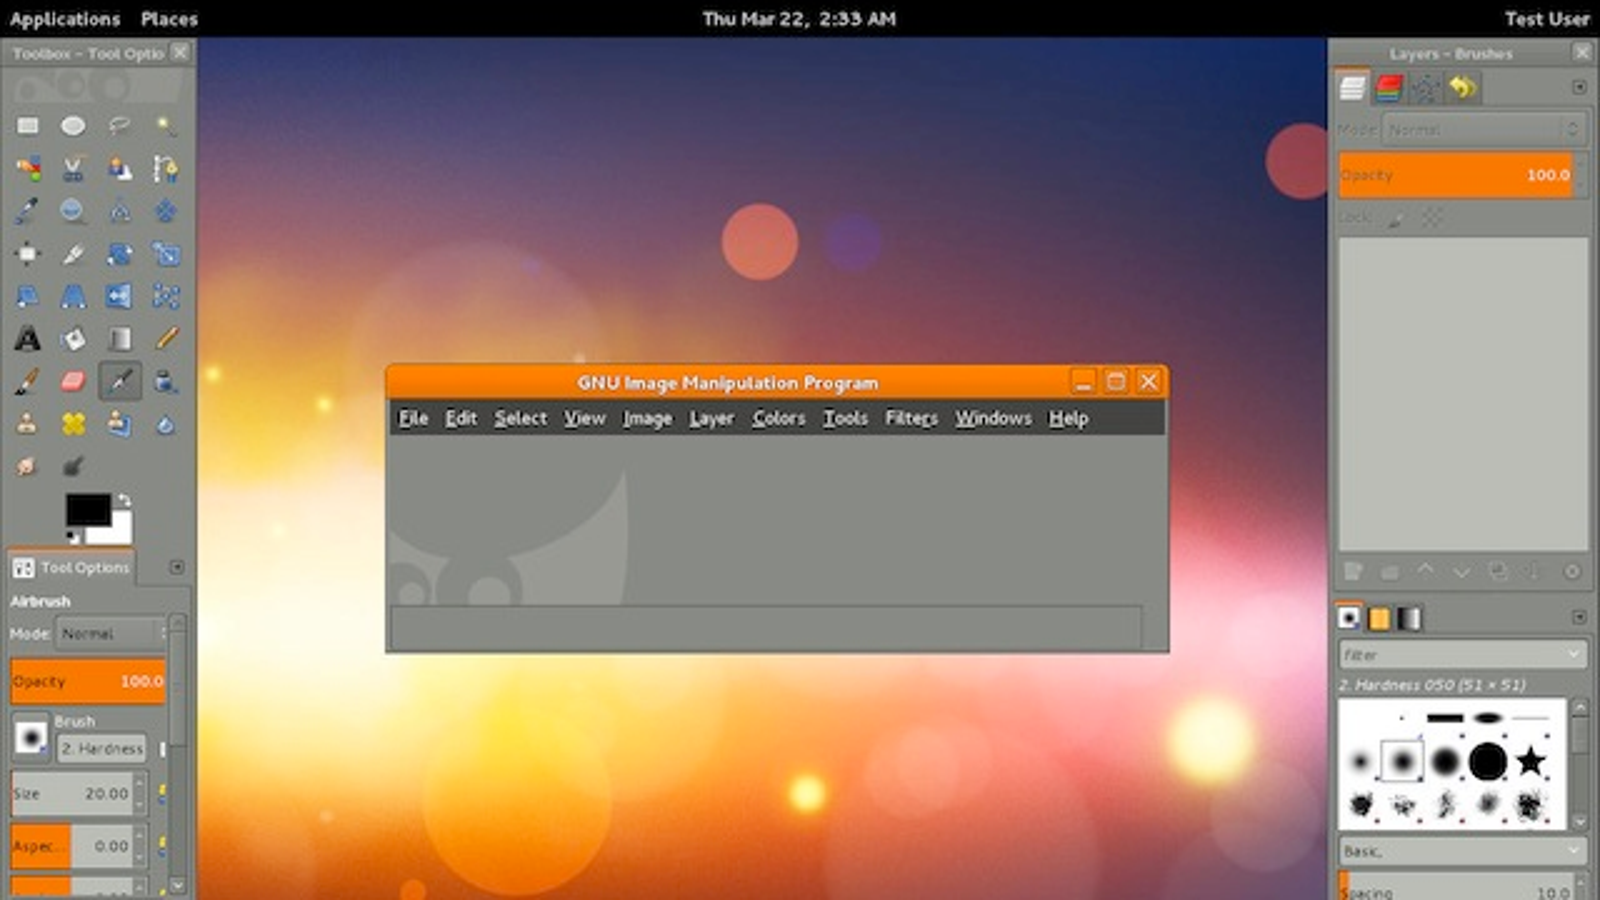The width and height of the screenshot is (1600, 900).
Task: Open the Windows menu
Action: point(993,418)
